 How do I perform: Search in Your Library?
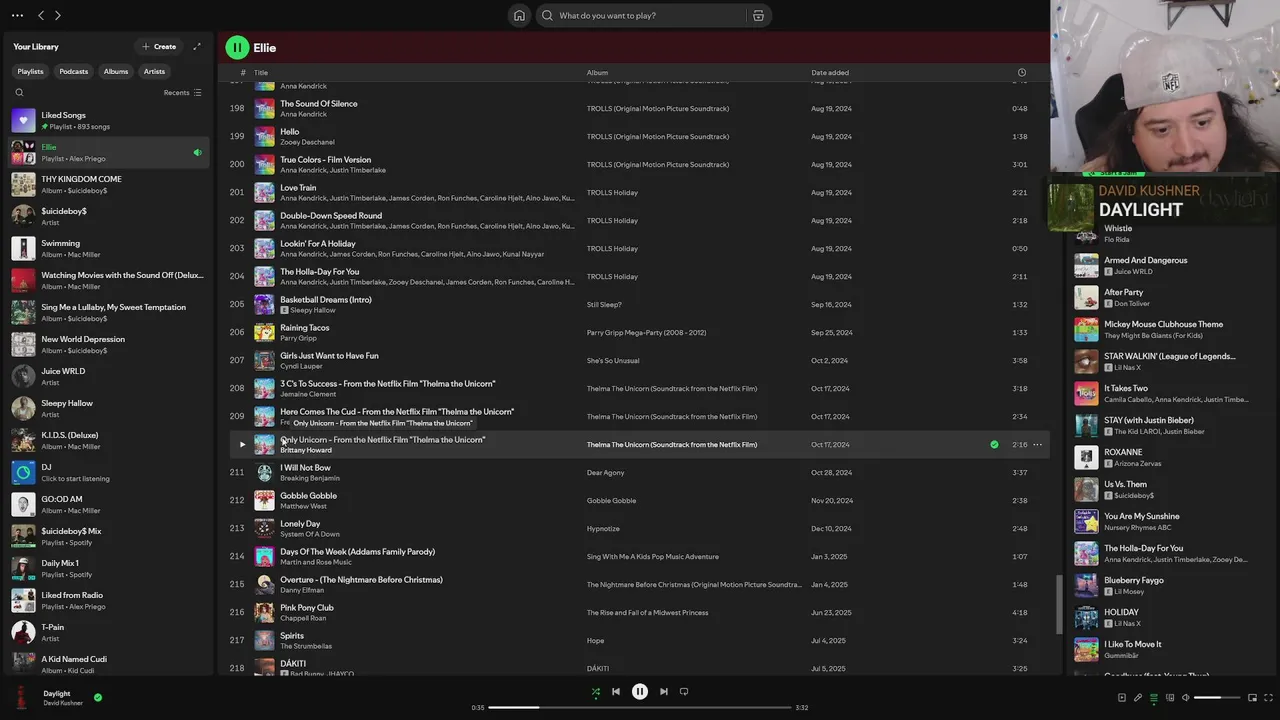tap(19, 92)
